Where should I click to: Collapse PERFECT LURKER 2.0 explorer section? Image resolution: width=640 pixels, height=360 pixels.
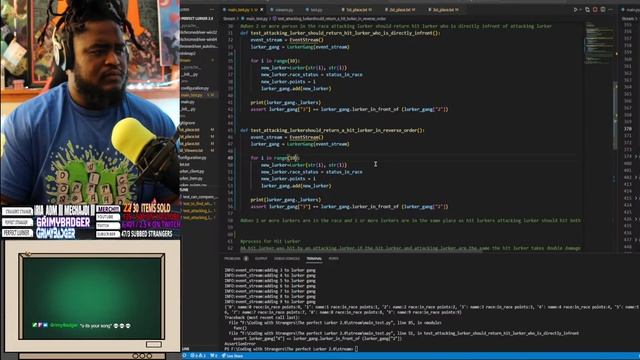pos(197,19)
